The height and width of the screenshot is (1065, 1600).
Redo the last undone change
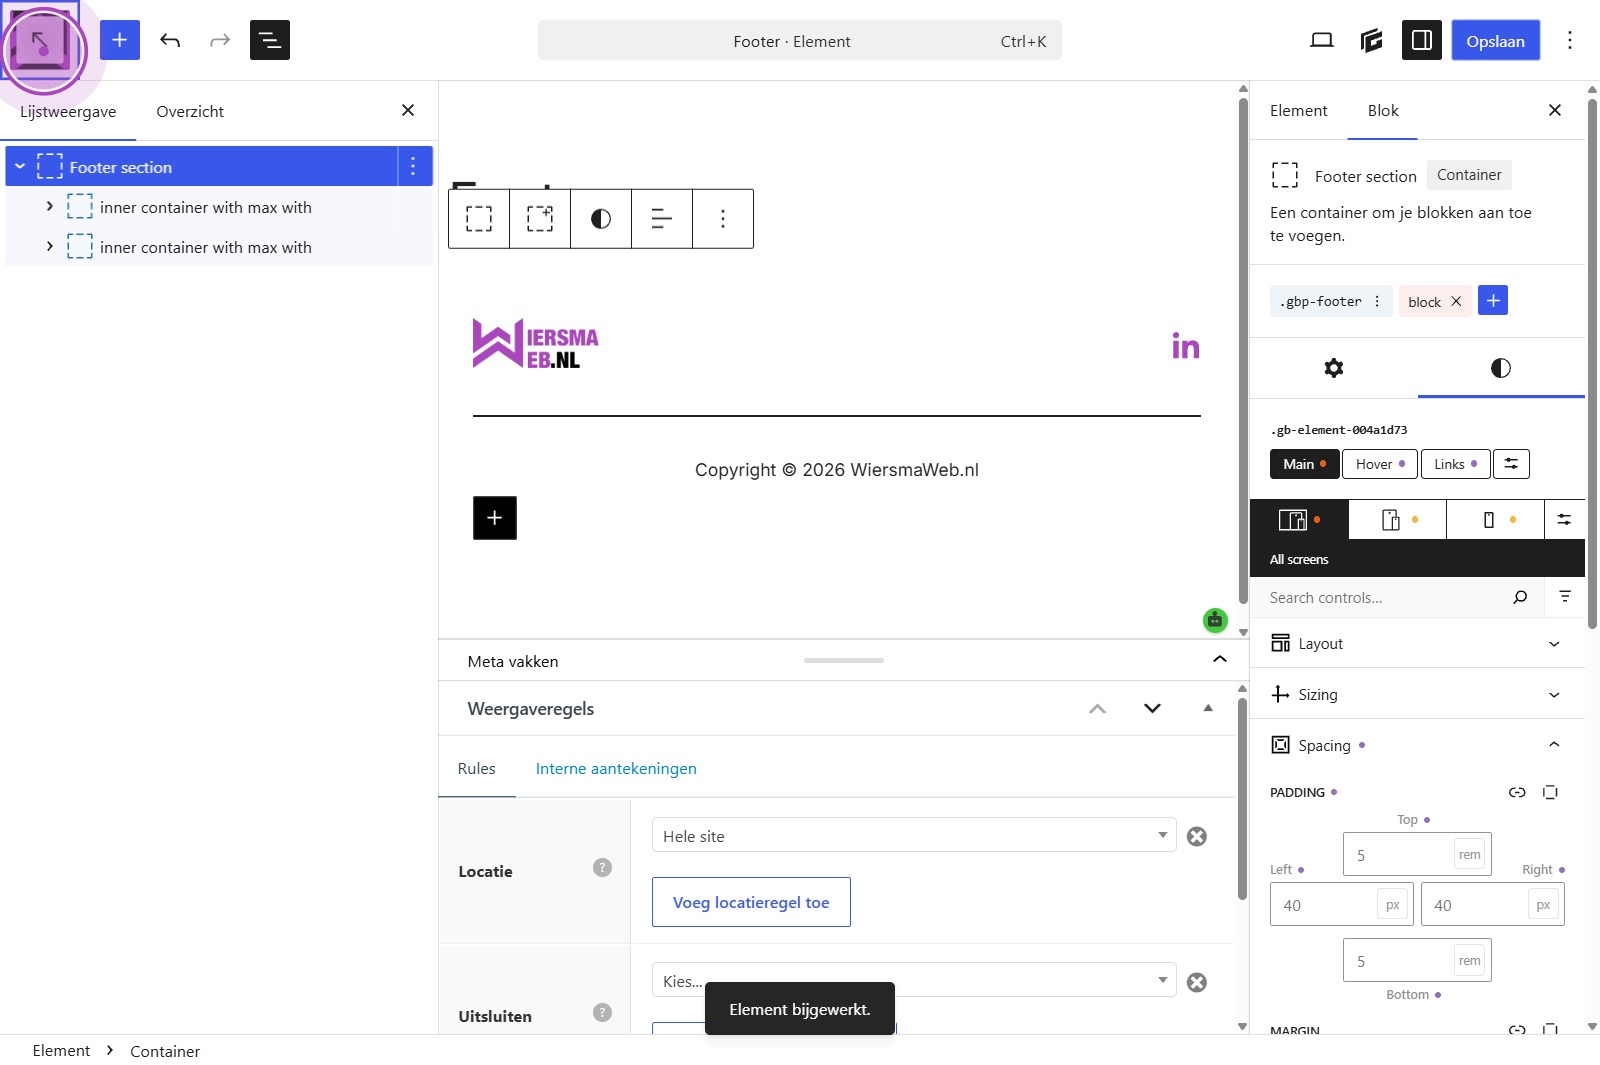(220, 40)
